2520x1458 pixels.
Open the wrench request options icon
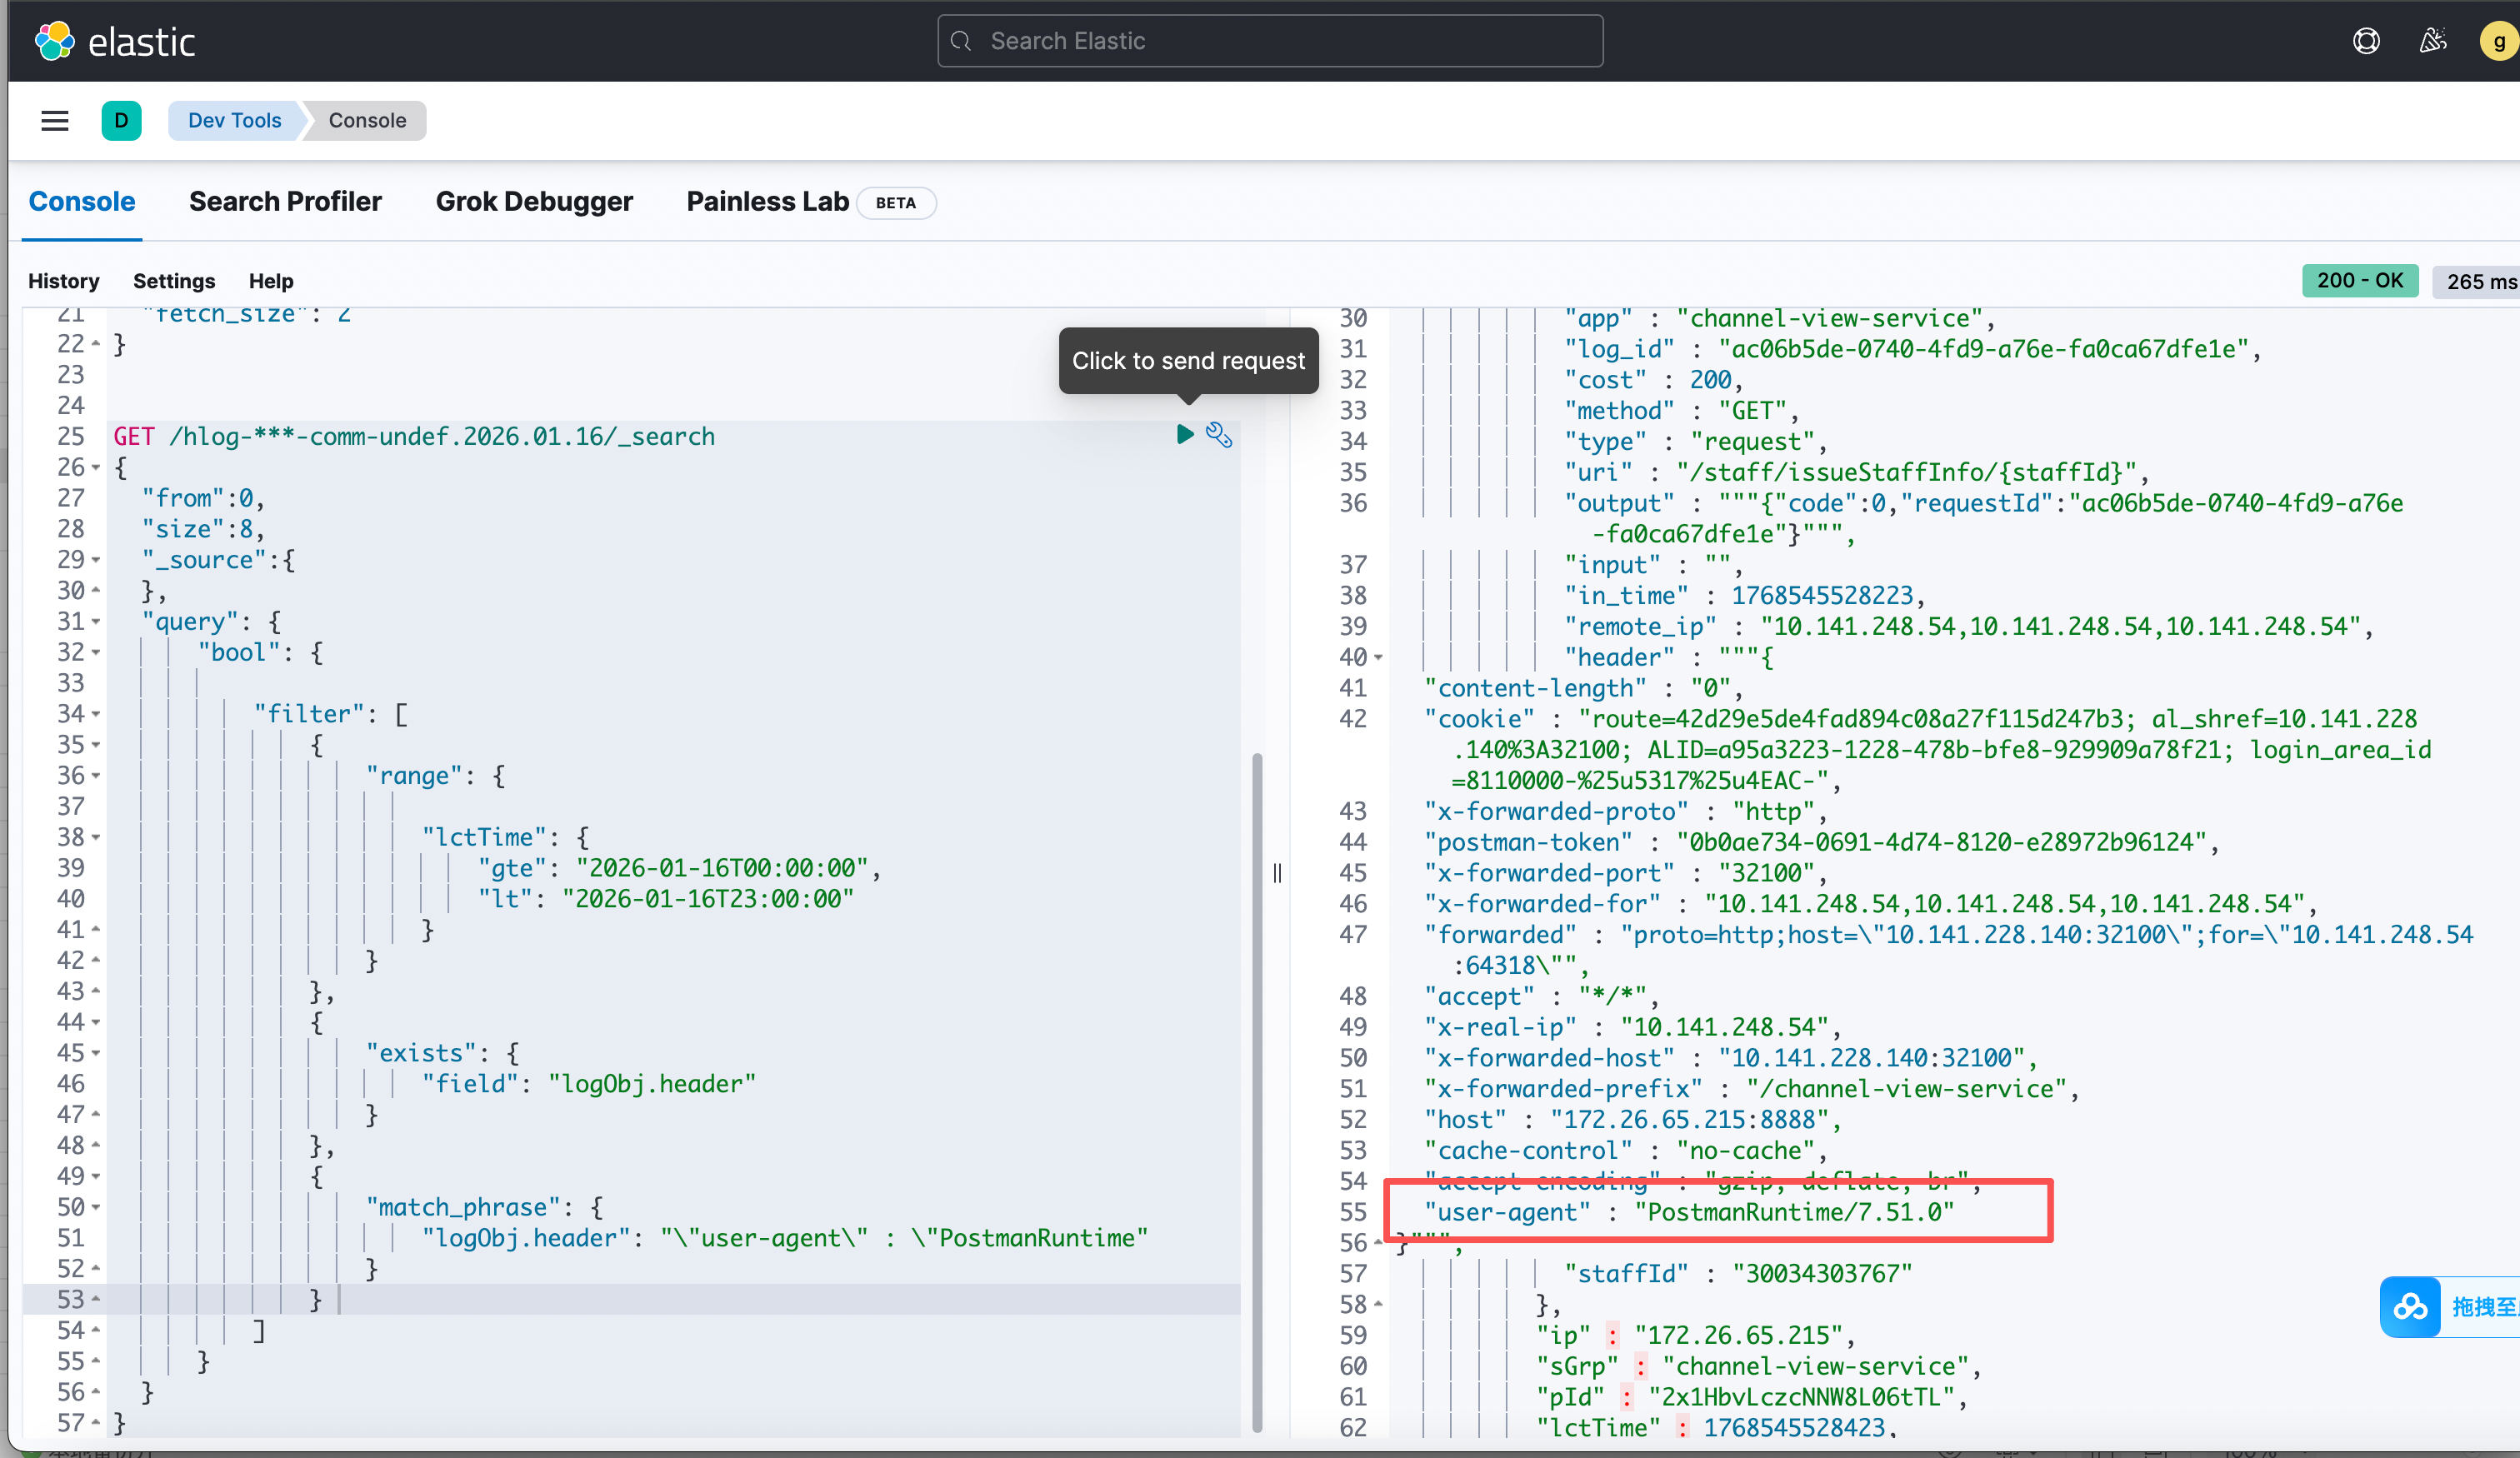pos(1219,435)
